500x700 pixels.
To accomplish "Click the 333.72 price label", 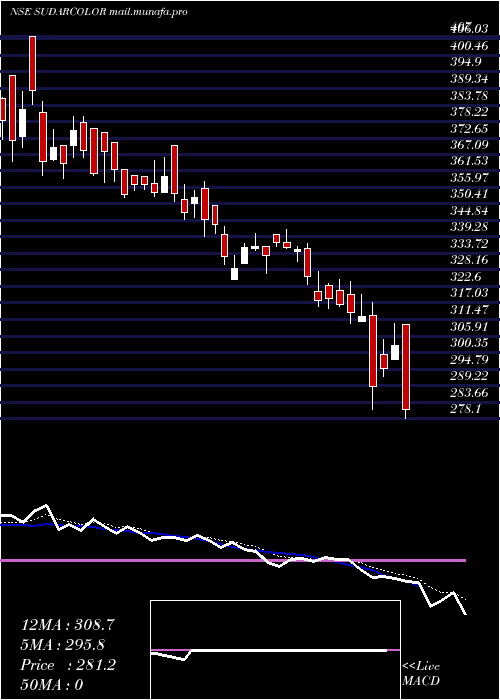I will tap(470, 243).
